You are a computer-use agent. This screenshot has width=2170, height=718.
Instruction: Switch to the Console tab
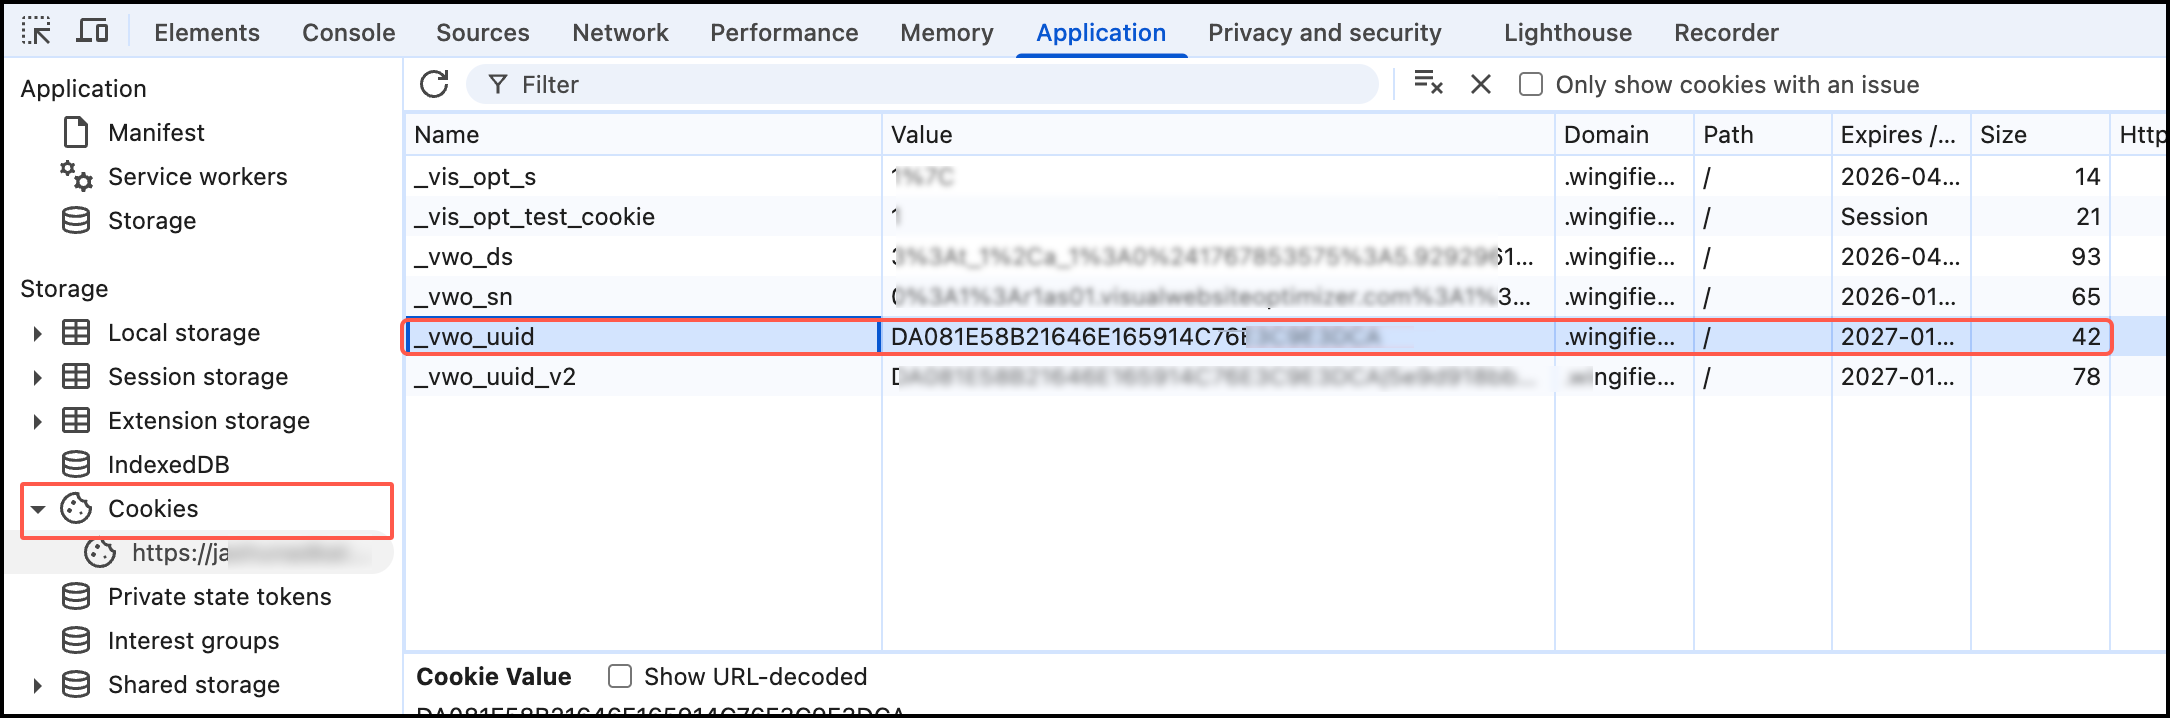(x=348, y=33)
